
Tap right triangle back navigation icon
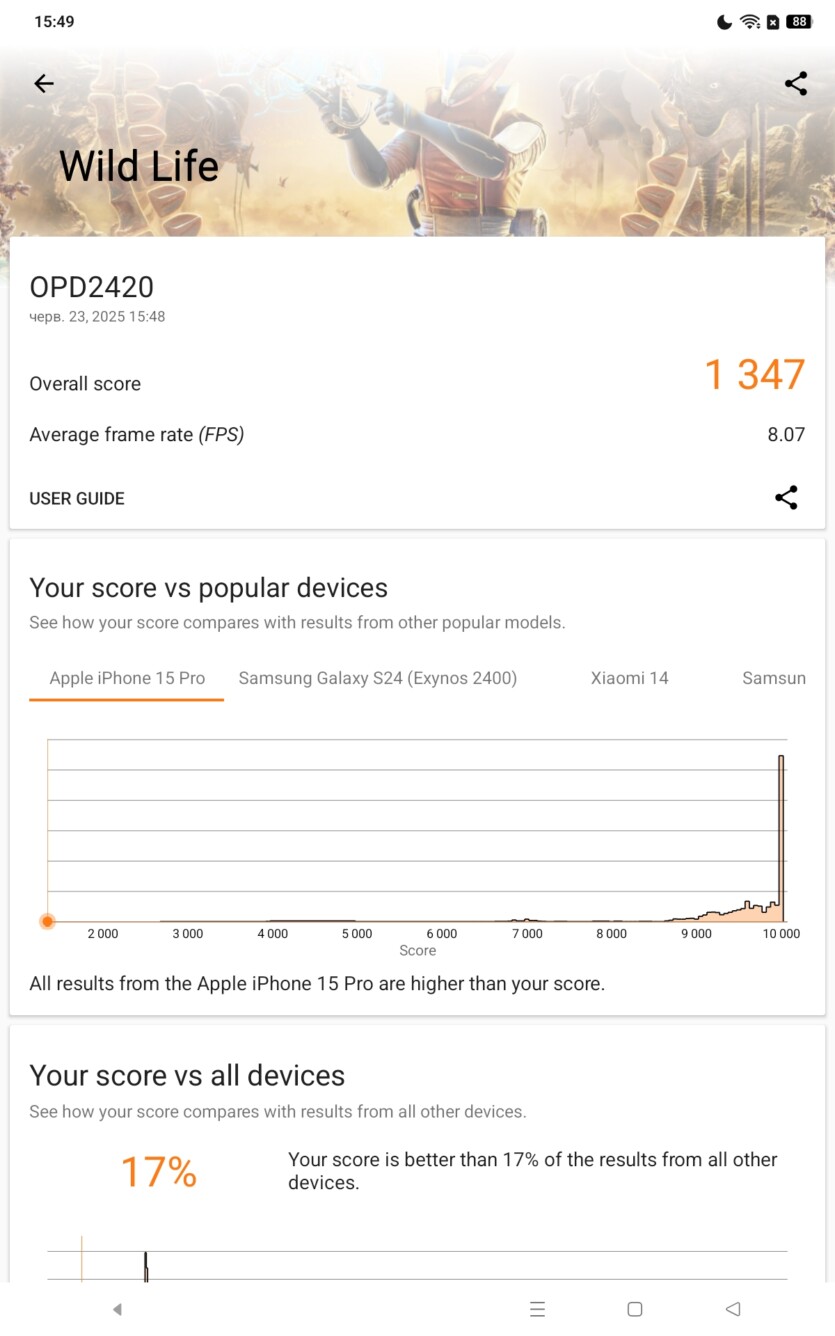coord(732,1309)
